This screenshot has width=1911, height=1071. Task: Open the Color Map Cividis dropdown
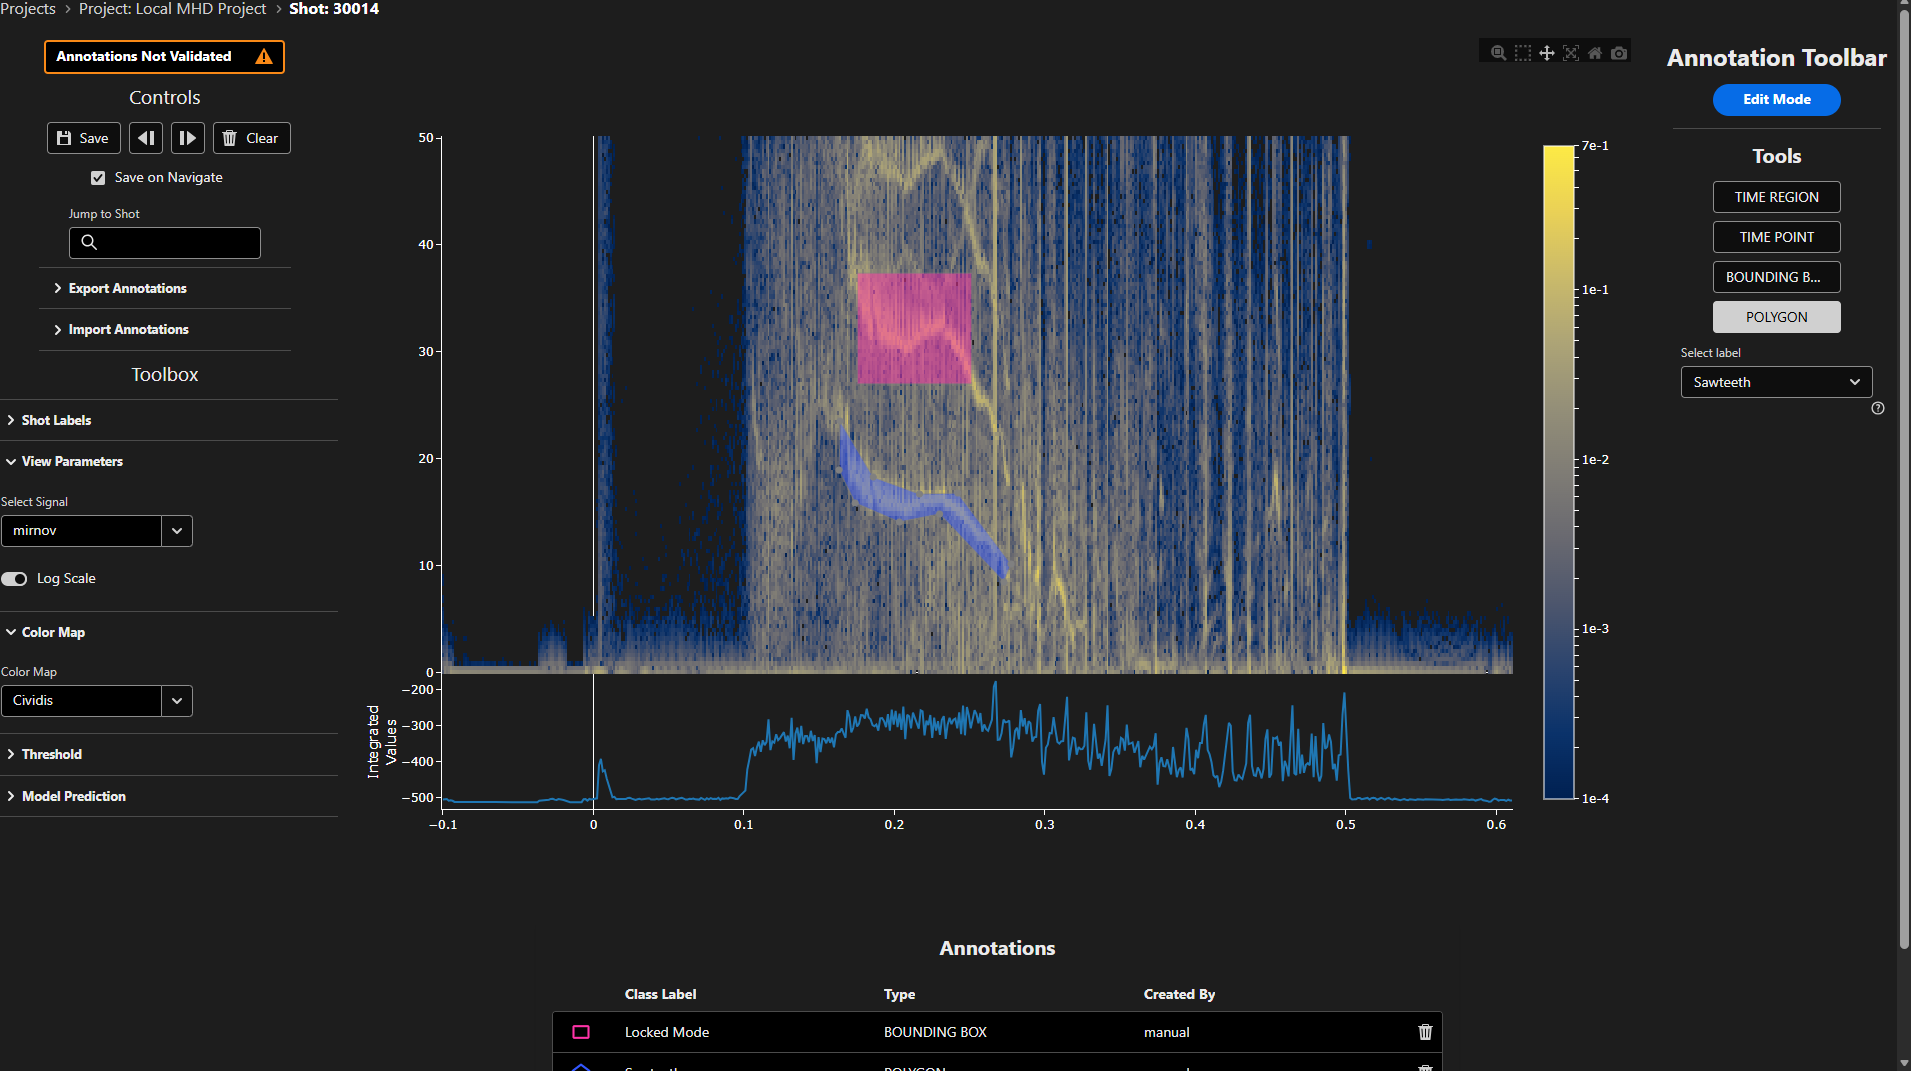tap(97, 701)
